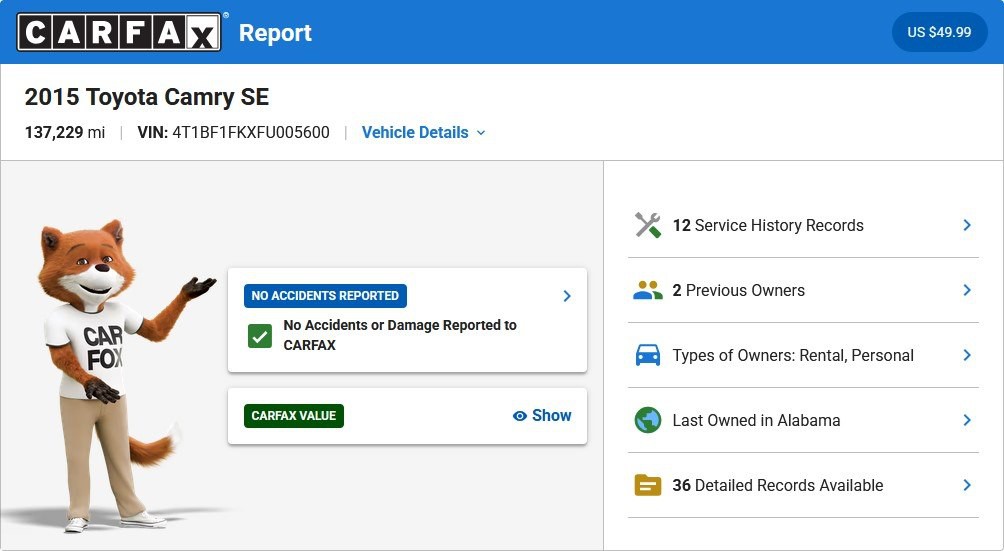The image size is (1004, 551).
Task: Show the hidden CARFAX value
Action: click(x=542, y=415)
